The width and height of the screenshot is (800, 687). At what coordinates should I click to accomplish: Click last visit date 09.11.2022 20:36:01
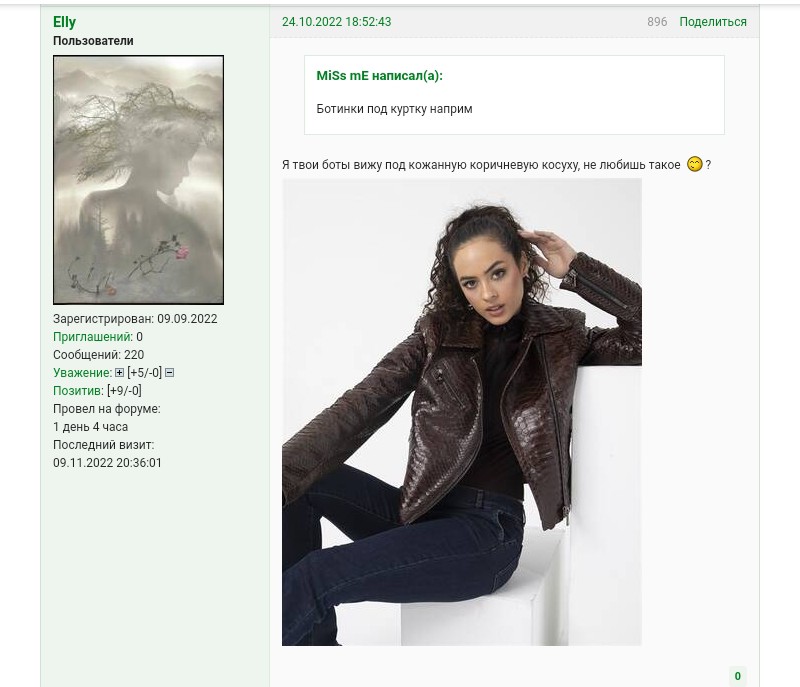(x=107, y=463)
